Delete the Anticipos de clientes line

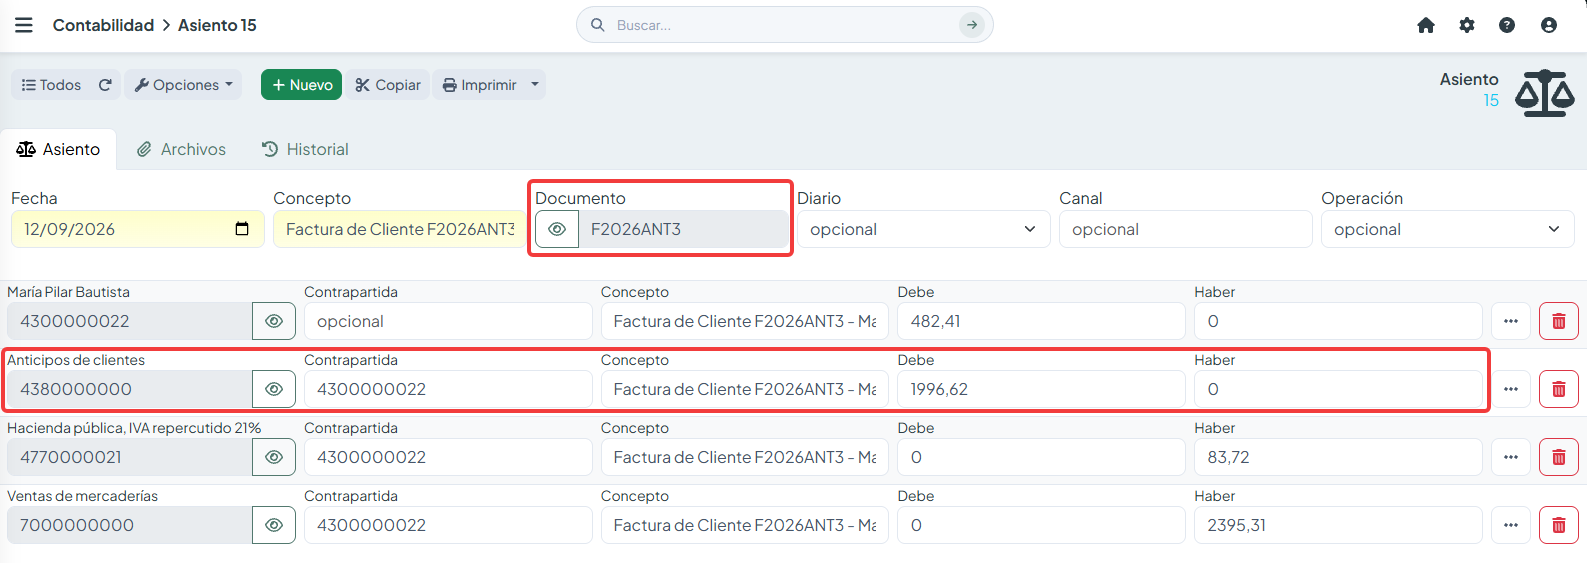tap(1558, 389)
